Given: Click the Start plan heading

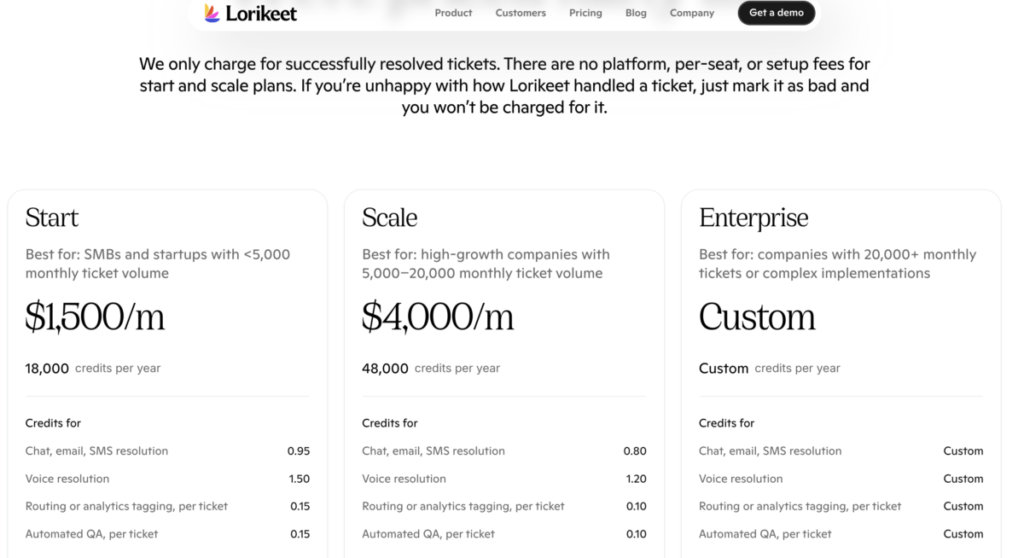Looking at the screenshot, I should pos(52,218).
